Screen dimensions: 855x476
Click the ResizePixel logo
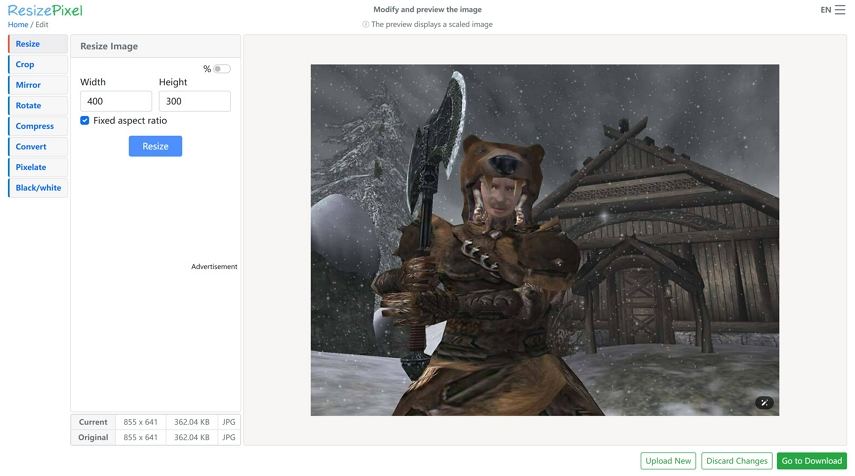[45, 10]
